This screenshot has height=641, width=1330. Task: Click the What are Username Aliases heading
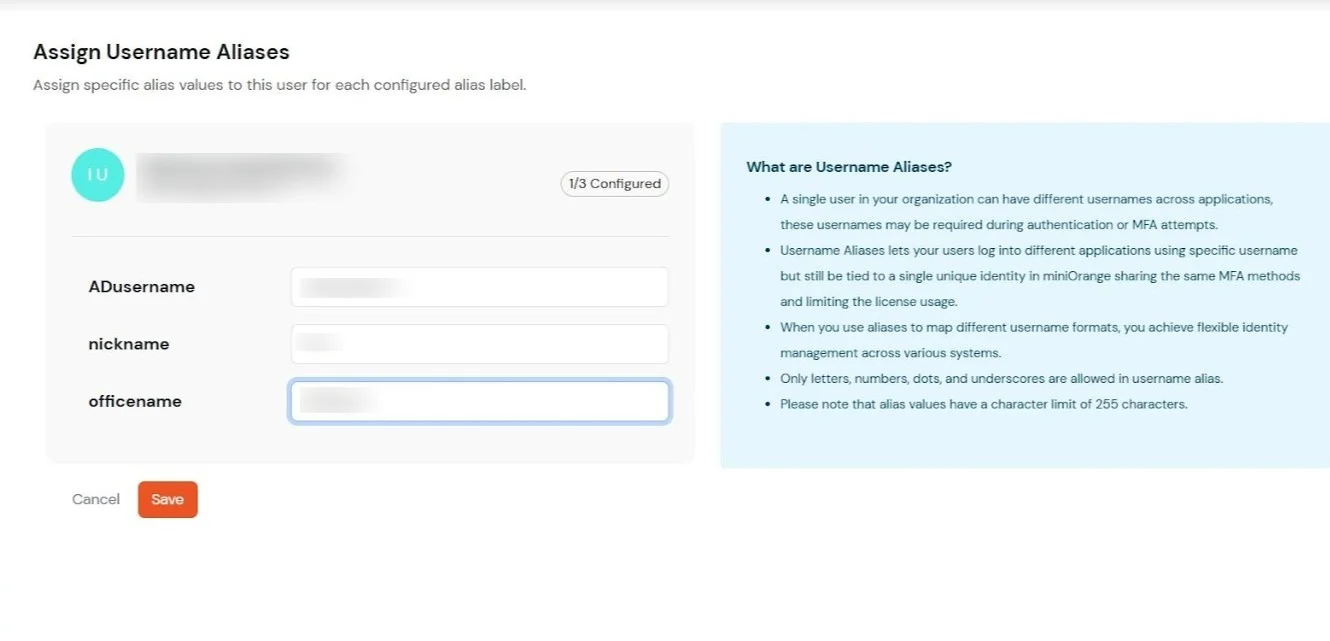tap(849, 166)
